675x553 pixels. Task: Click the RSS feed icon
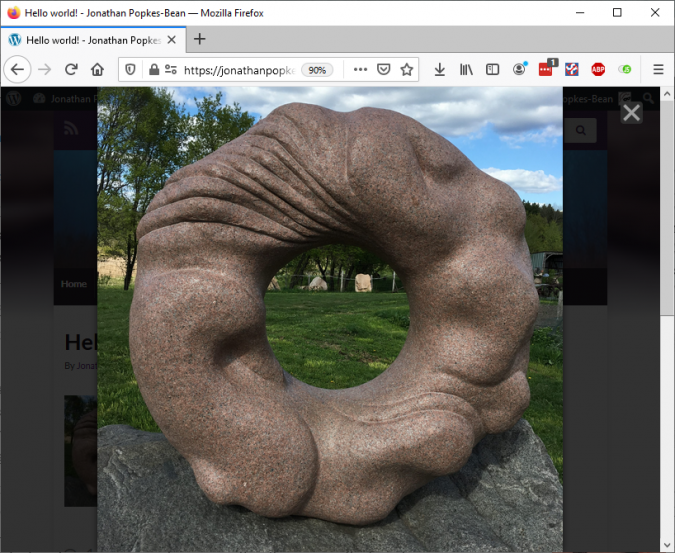pos(71,128)
